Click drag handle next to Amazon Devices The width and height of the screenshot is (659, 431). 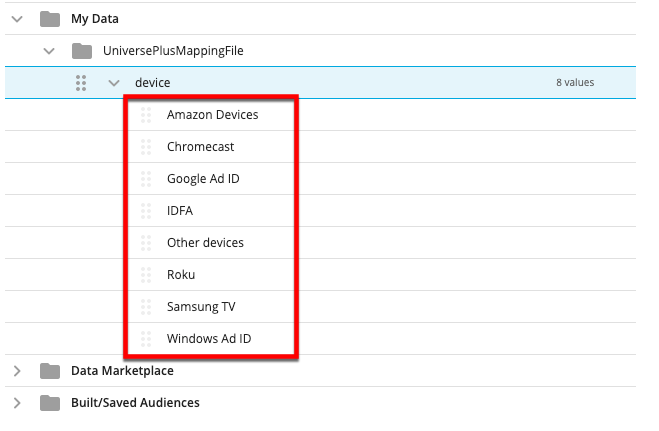pyautogui.click(x=146, y=115)
